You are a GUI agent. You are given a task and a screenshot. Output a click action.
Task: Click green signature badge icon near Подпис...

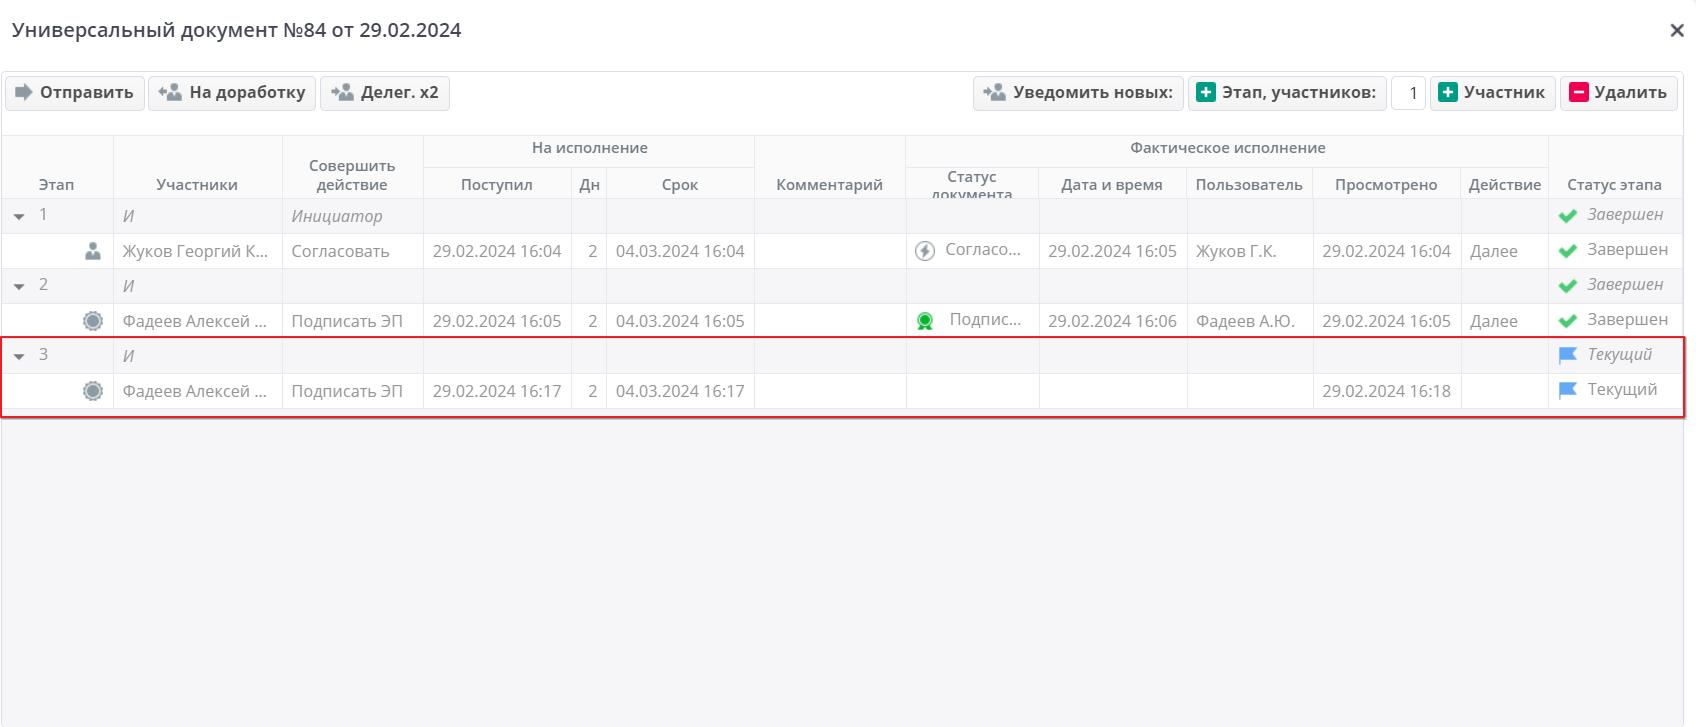click(925, 321)
